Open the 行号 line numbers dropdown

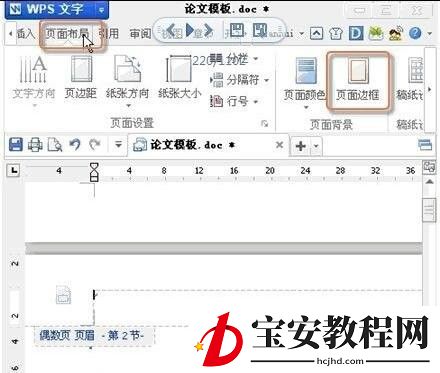[x=234, y=101]
